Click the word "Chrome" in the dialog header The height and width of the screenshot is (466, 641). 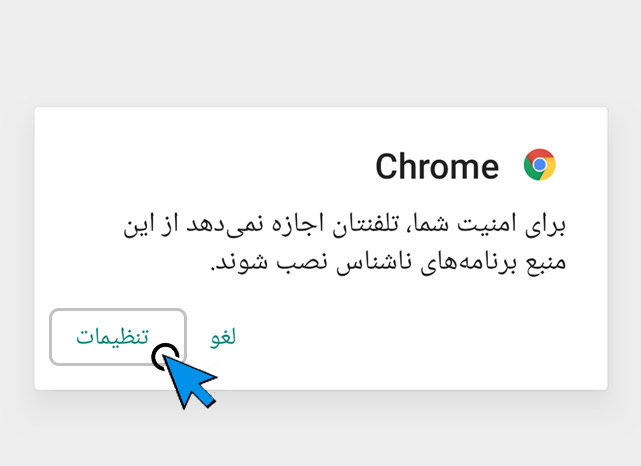click(x=437, y=167)
